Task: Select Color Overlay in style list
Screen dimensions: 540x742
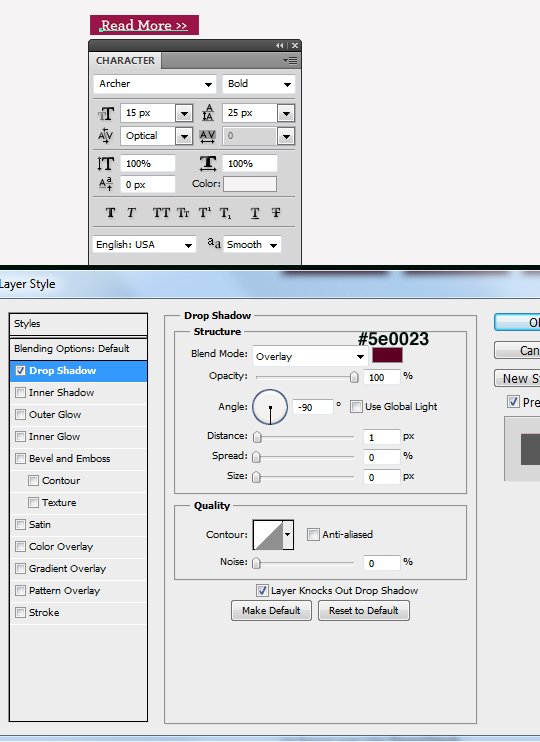Action: point(79,547)
